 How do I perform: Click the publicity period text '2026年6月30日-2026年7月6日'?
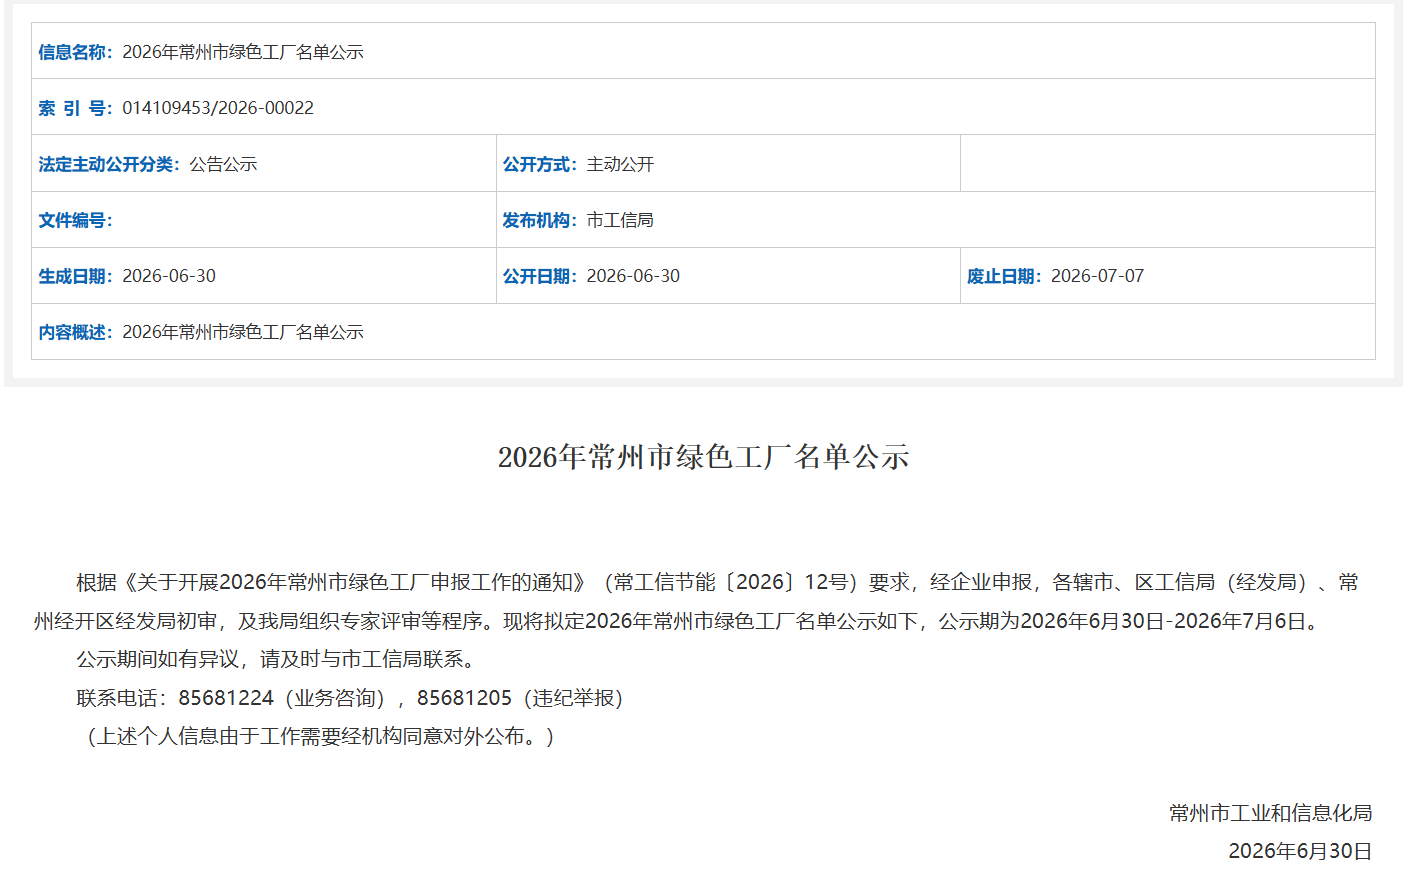[1163, 621]
